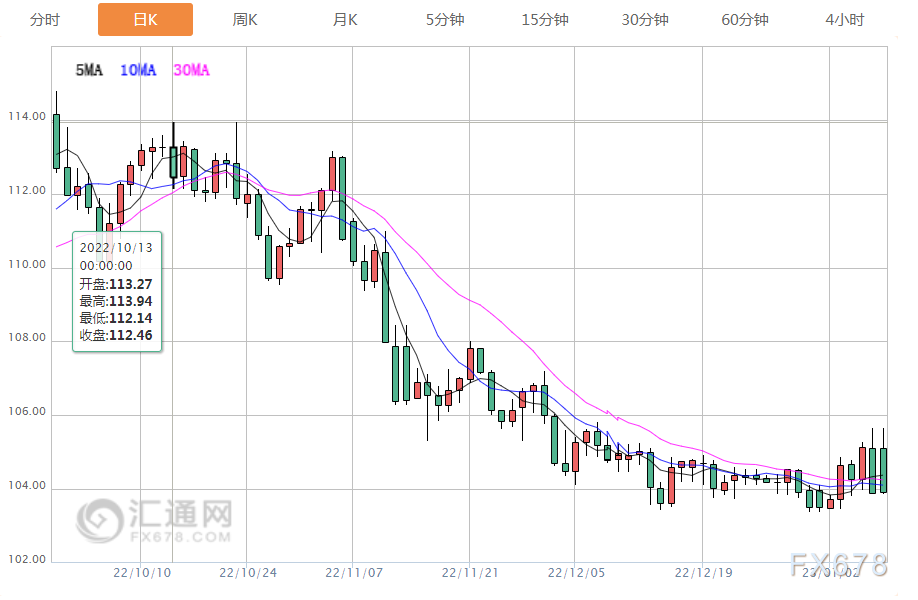918x600 pixels.
Task: Click the 22/11/21 date axis label
Action: [x=470, y=572]
